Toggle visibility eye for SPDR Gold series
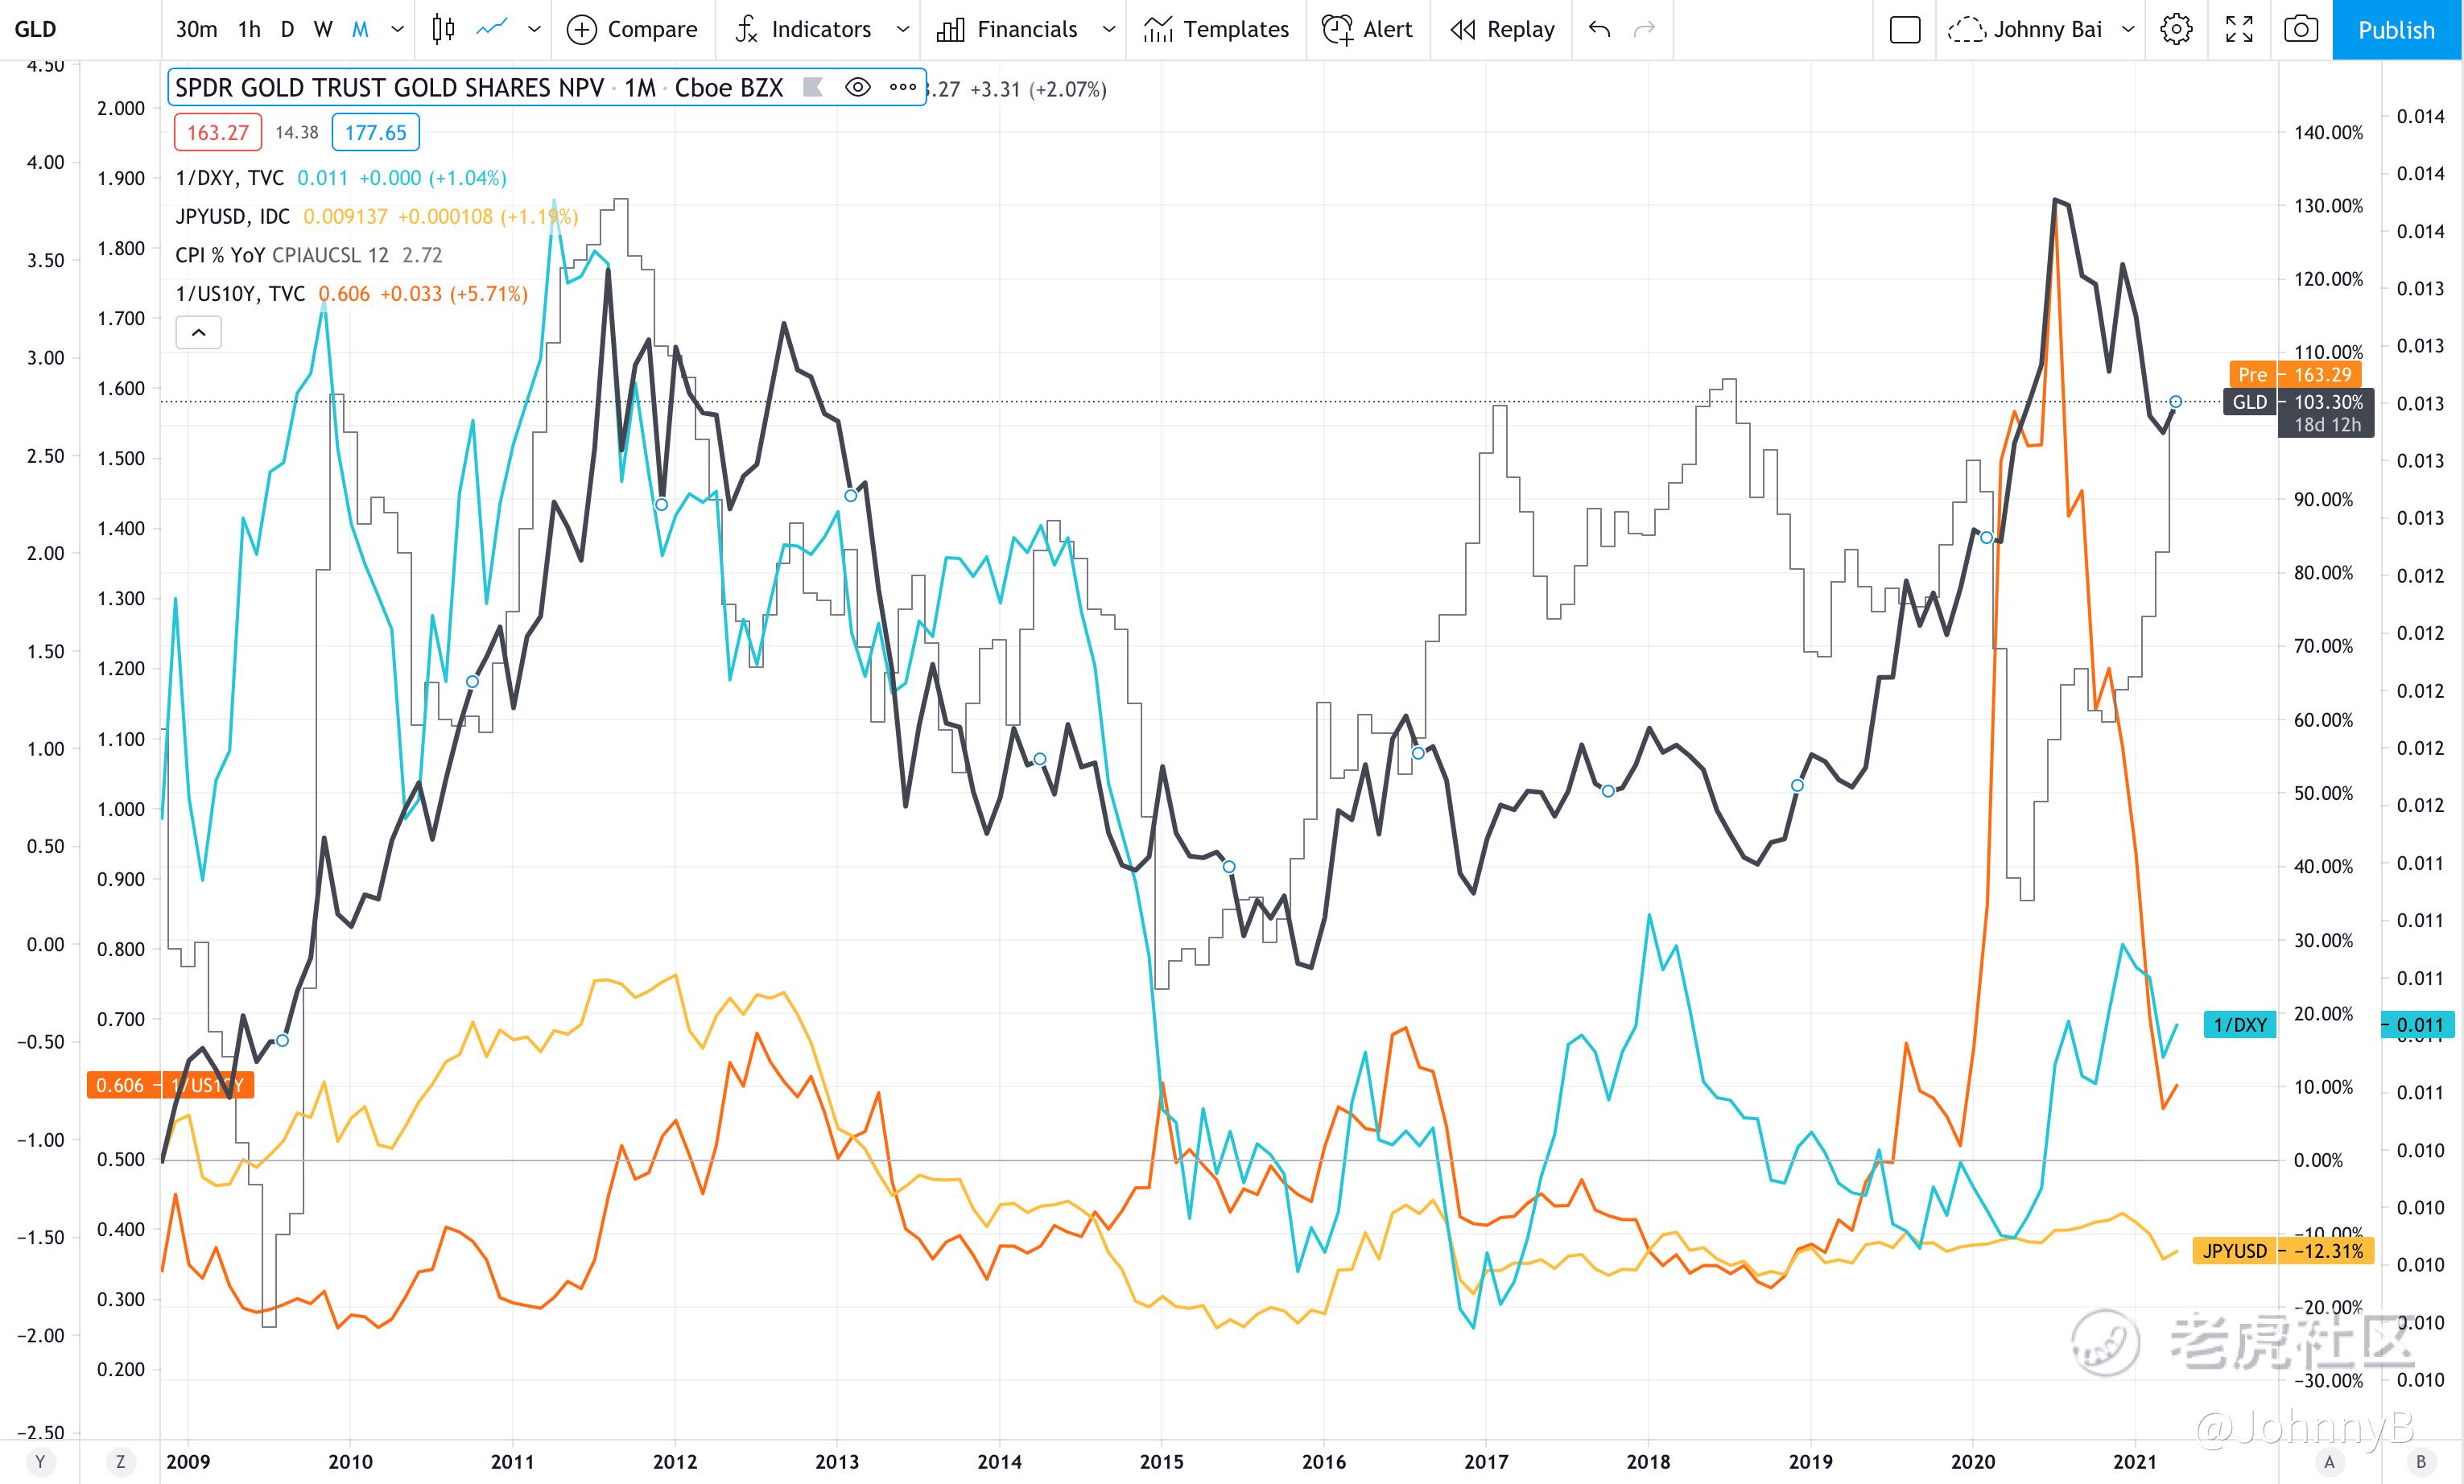This screenshot has height=1484, width=2464. pyautogui.click(x=857, y=87)
